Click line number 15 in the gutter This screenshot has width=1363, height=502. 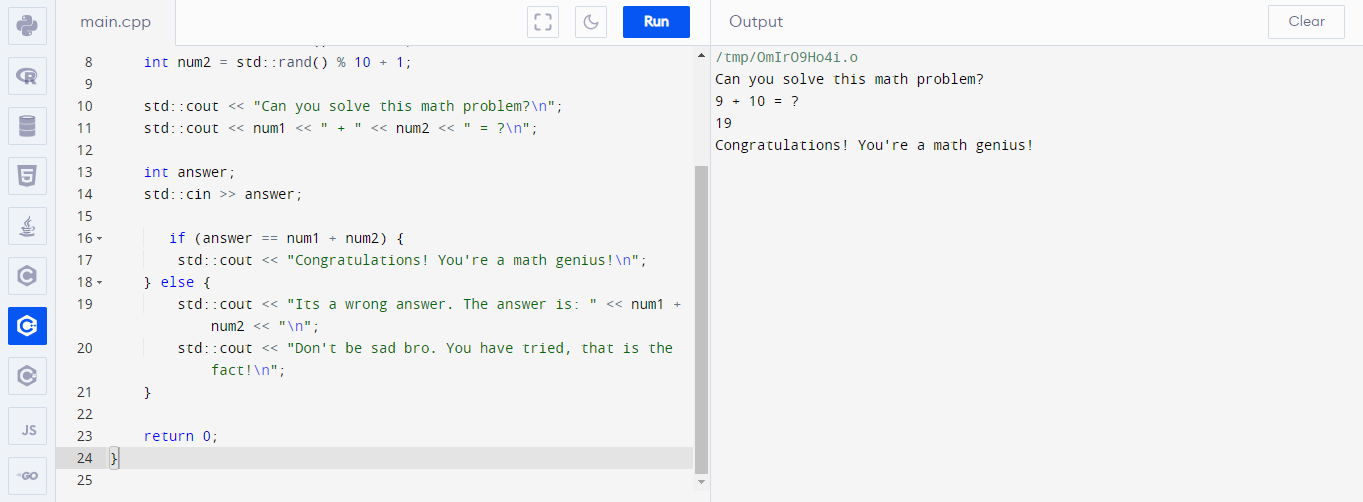[84, 216]
